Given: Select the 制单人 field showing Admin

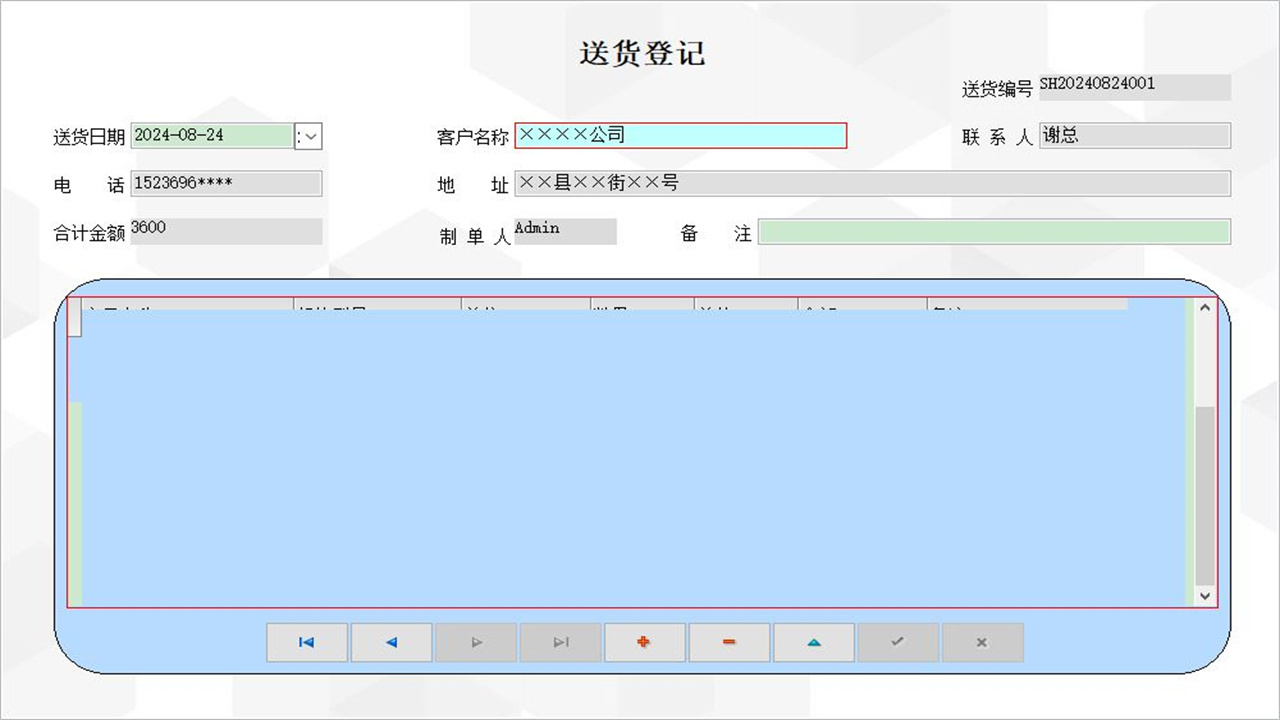Looking at the screenshot, I should (564, 231).
